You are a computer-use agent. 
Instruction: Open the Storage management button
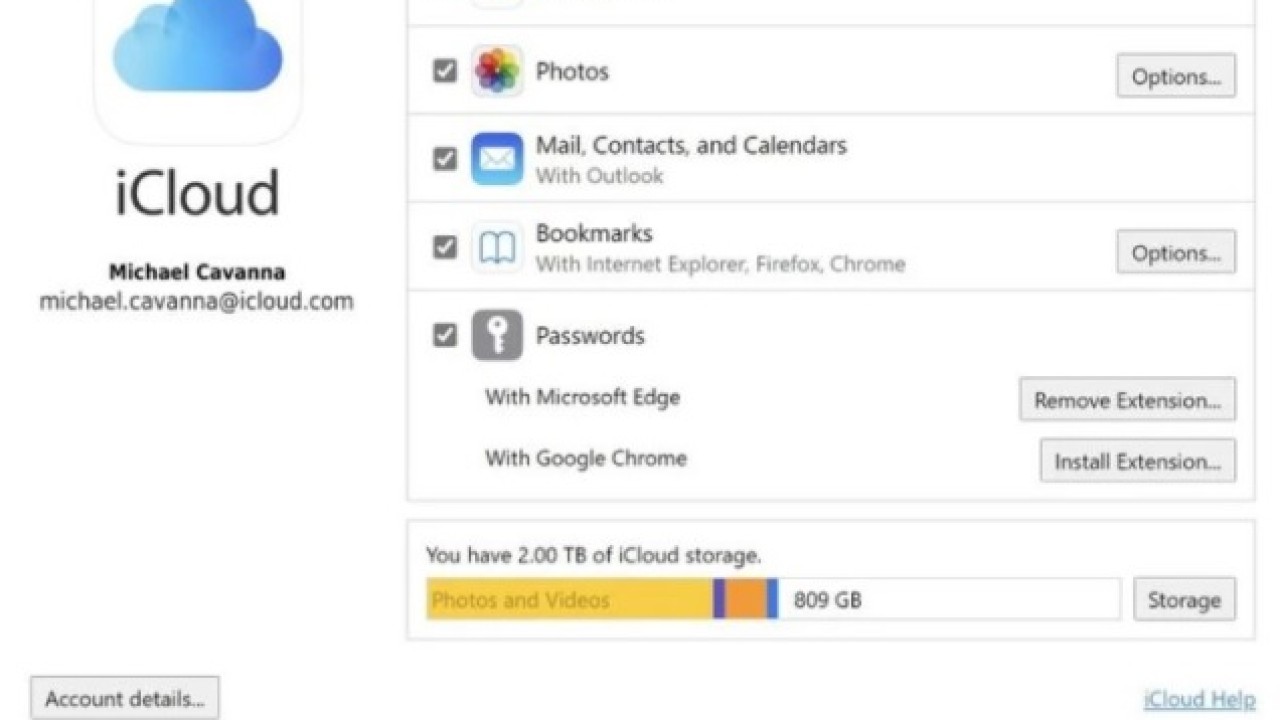point(1184,600)
